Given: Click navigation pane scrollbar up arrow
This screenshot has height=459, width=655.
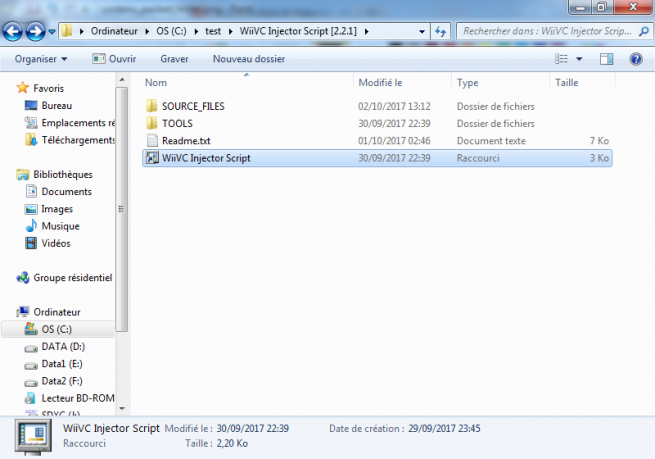Looking at the screenshot, I should (x=122, y=79).
